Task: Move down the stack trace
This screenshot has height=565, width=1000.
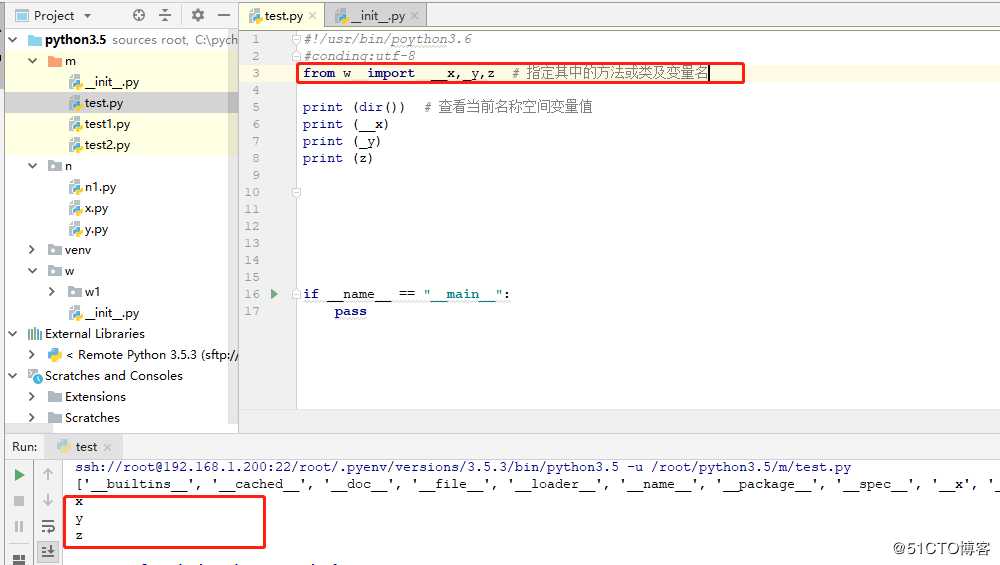Action: (x=48, y=500)
